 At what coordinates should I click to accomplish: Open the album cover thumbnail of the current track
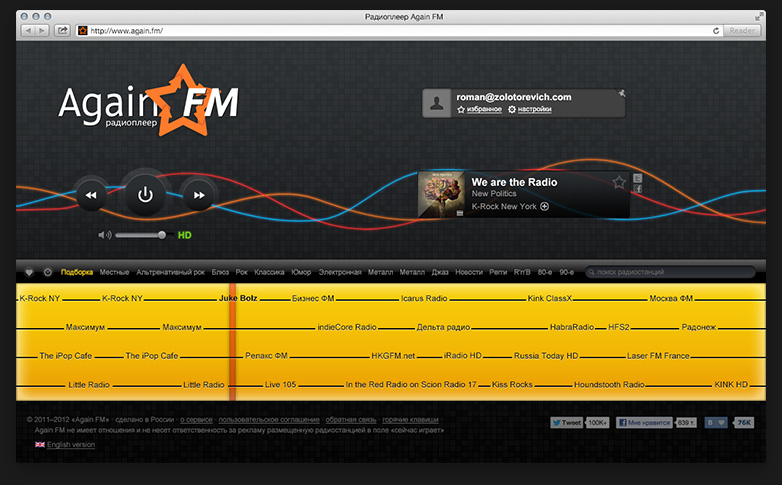pyautogui.click(x=441, y=194)
